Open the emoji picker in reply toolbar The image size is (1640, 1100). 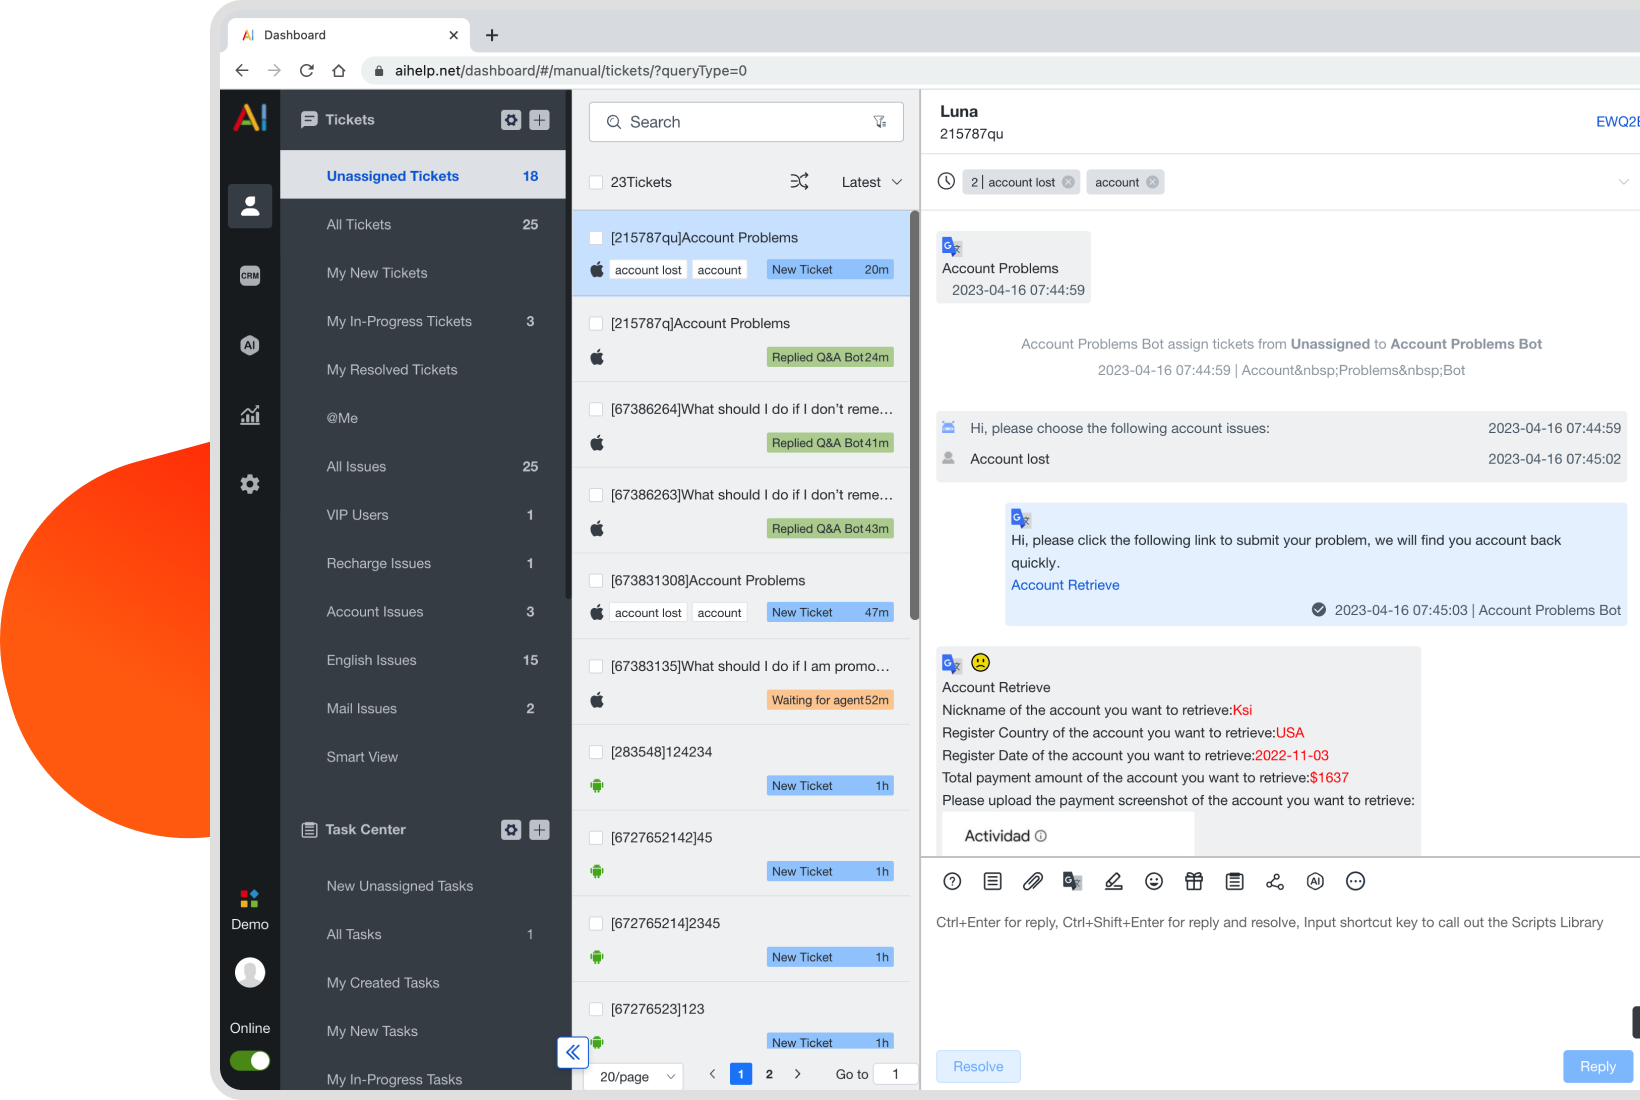pos(1154,881)
